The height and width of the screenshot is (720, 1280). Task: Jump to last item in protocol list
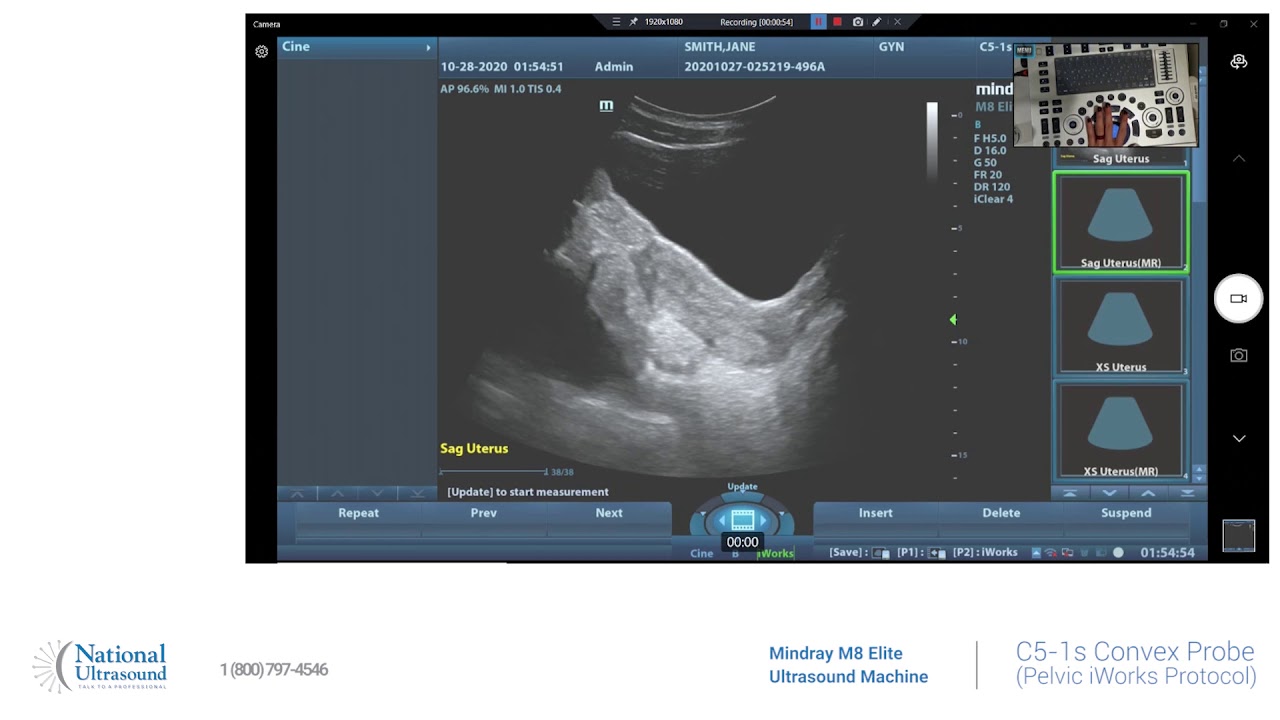[x=1187, y=493]
